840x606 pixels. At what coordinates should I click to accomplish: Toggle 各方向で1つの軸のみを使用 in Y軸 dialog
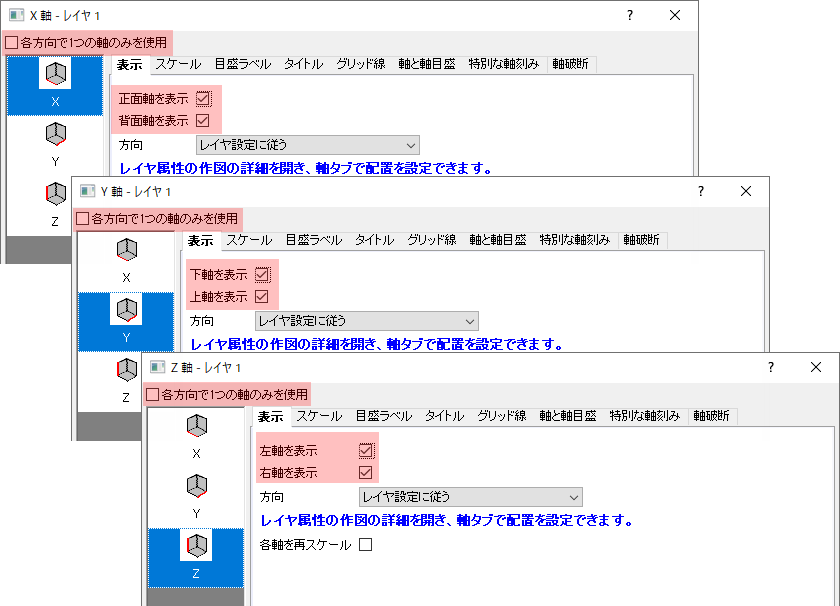[x=82, y=219]
